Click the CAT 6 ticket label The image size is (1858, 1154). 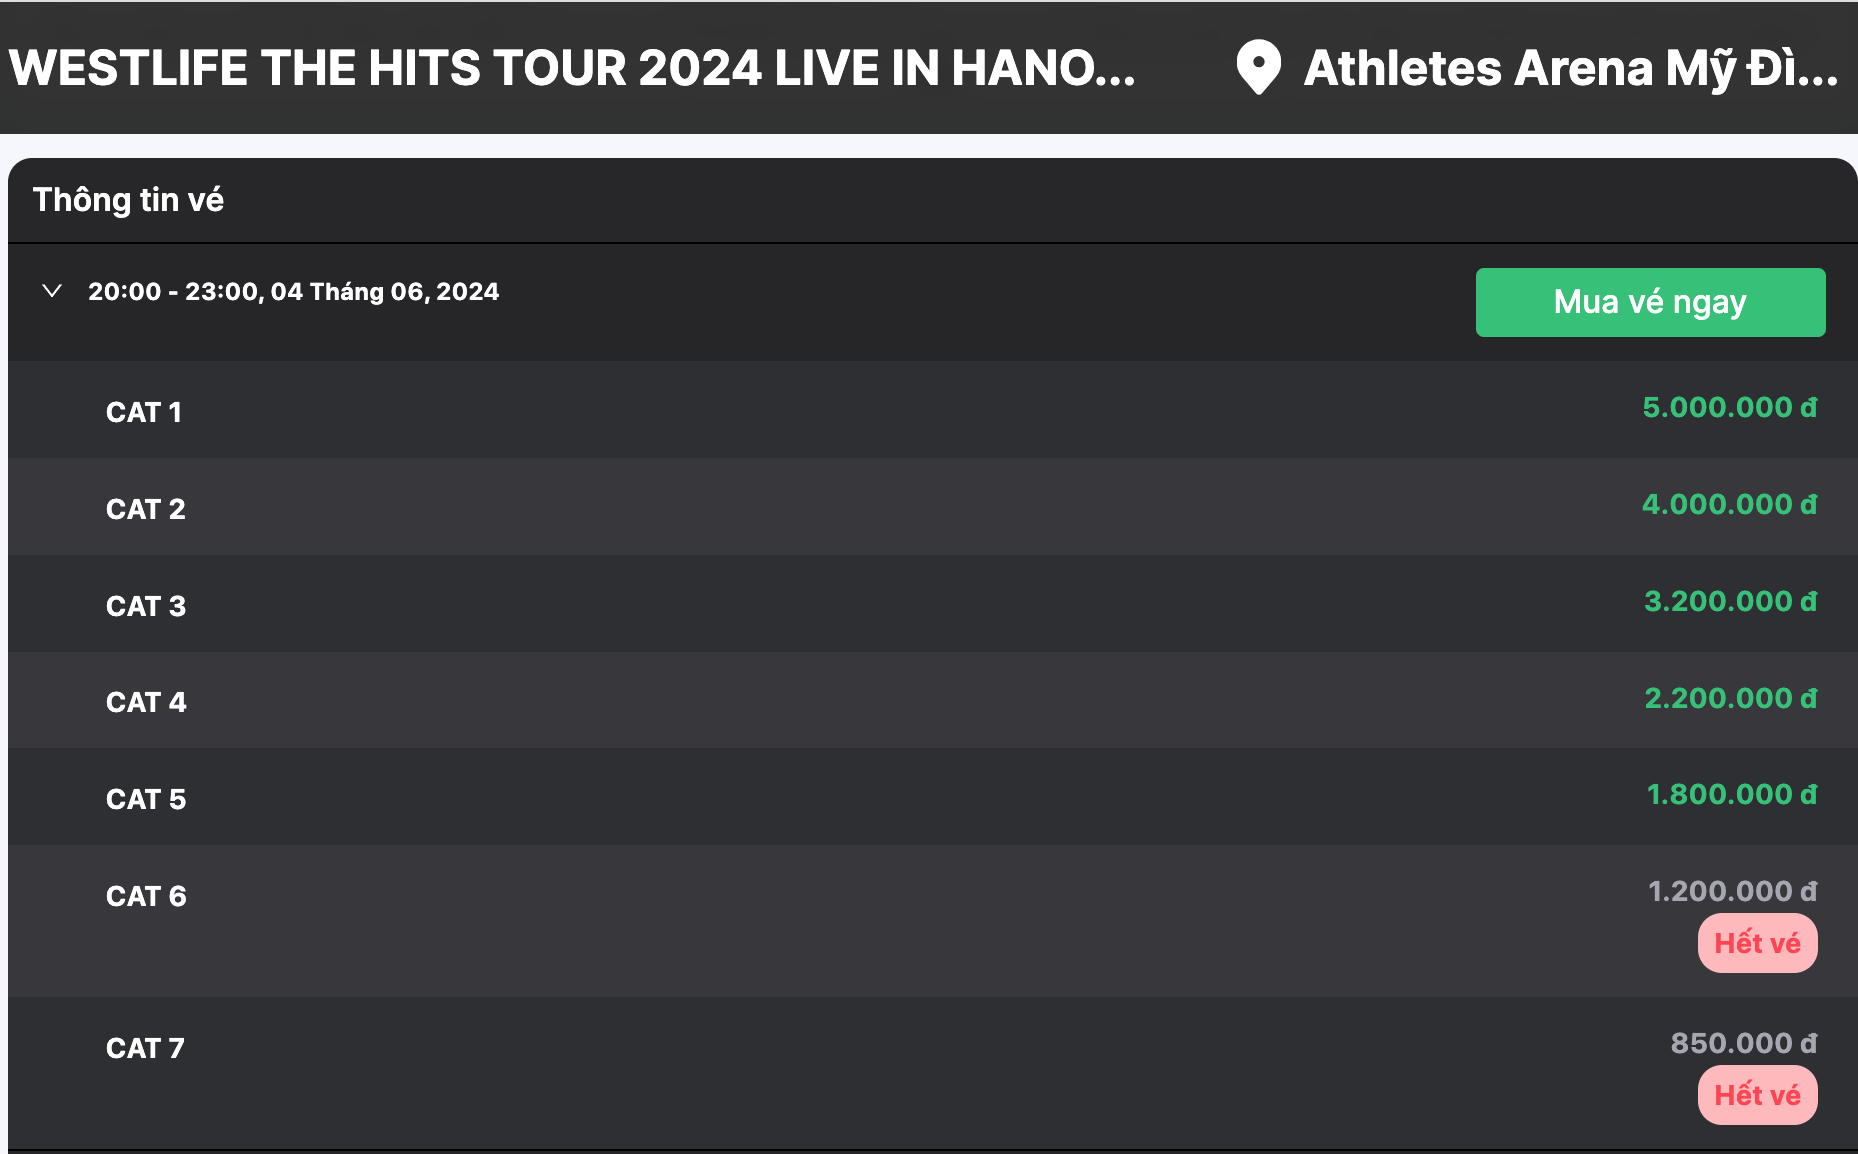click(x=146, y=896)
